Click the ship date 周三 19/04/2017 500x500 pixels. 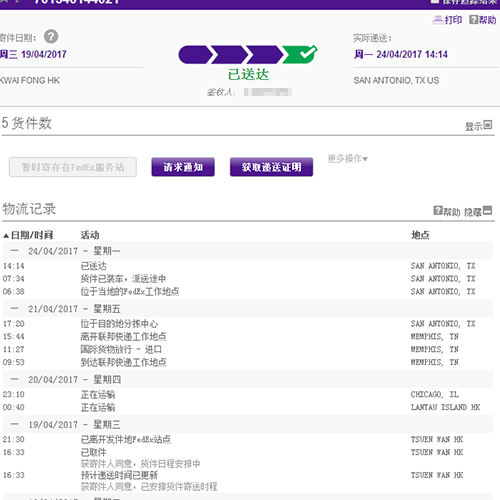coord(33,54)
